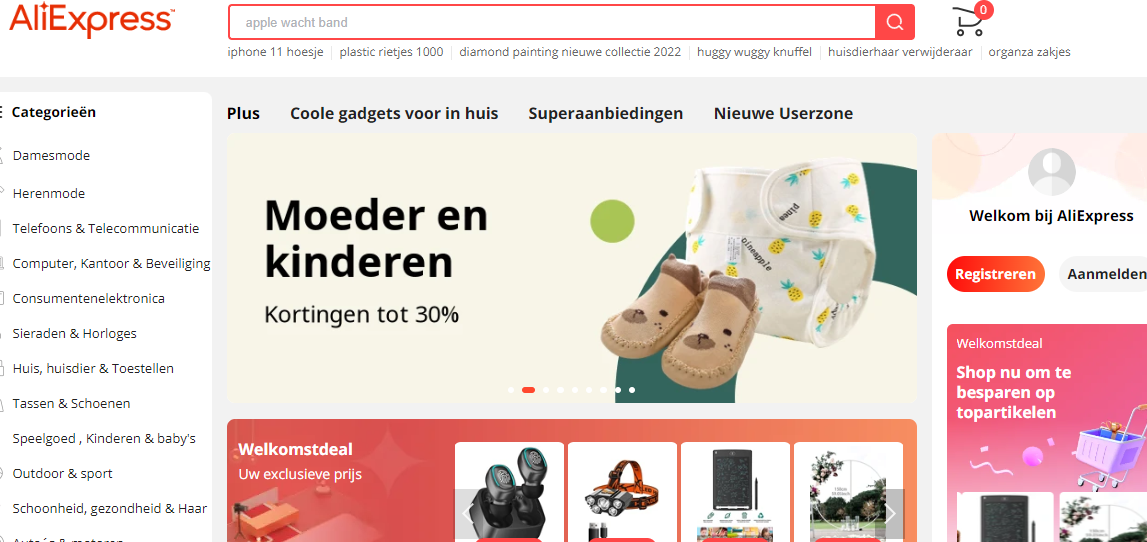This screenshot has height=542, width=1147.
Task: Click the Registreren button
Action: (996, 274)
